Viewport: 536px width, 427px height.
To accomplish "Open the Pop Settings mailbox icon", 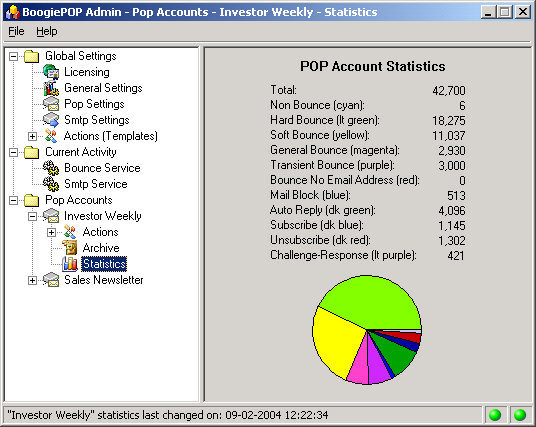I will point(51,104).
